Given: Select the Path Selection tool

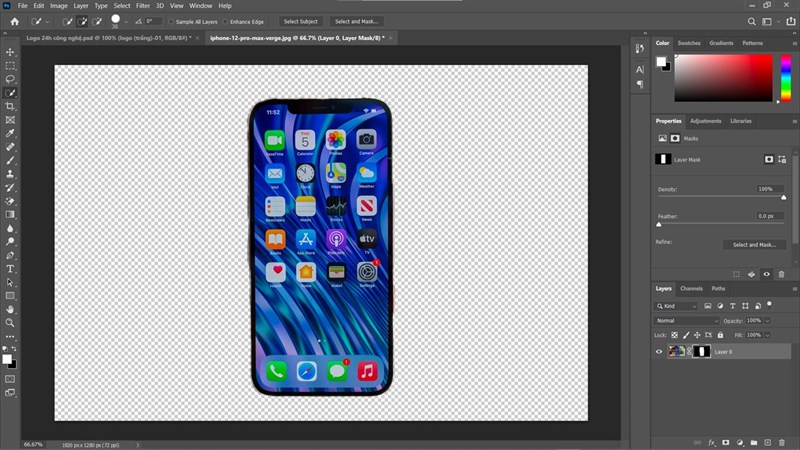Looking at the screenshot, I should (10, 282).
